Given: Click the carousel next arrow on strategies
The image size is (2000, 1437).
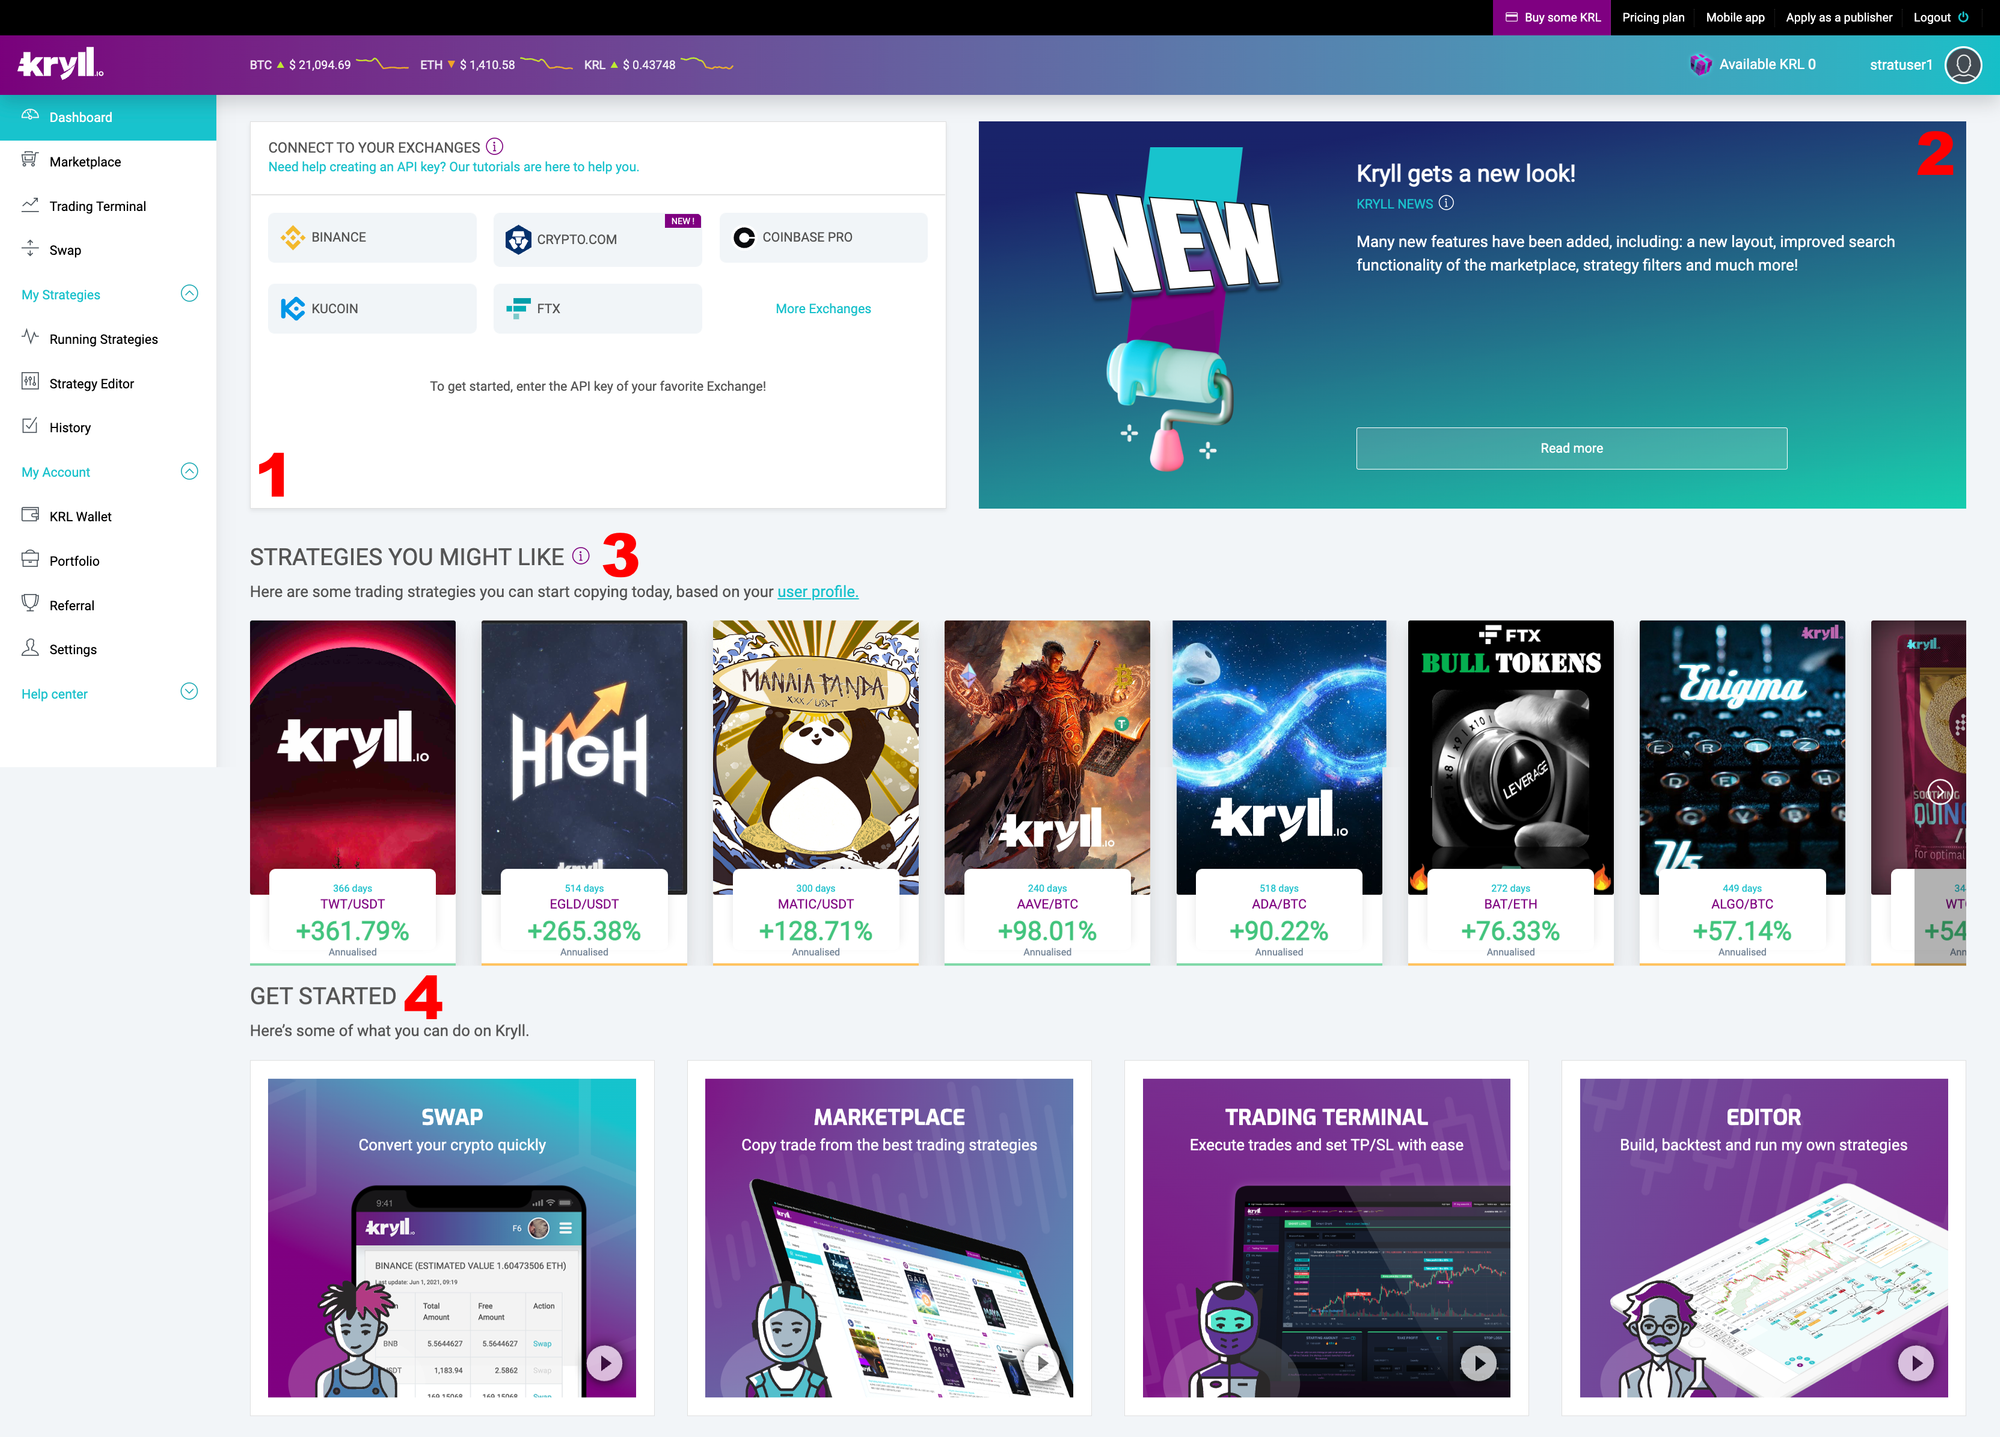Looking at the screenshot, I should 1940,792.
